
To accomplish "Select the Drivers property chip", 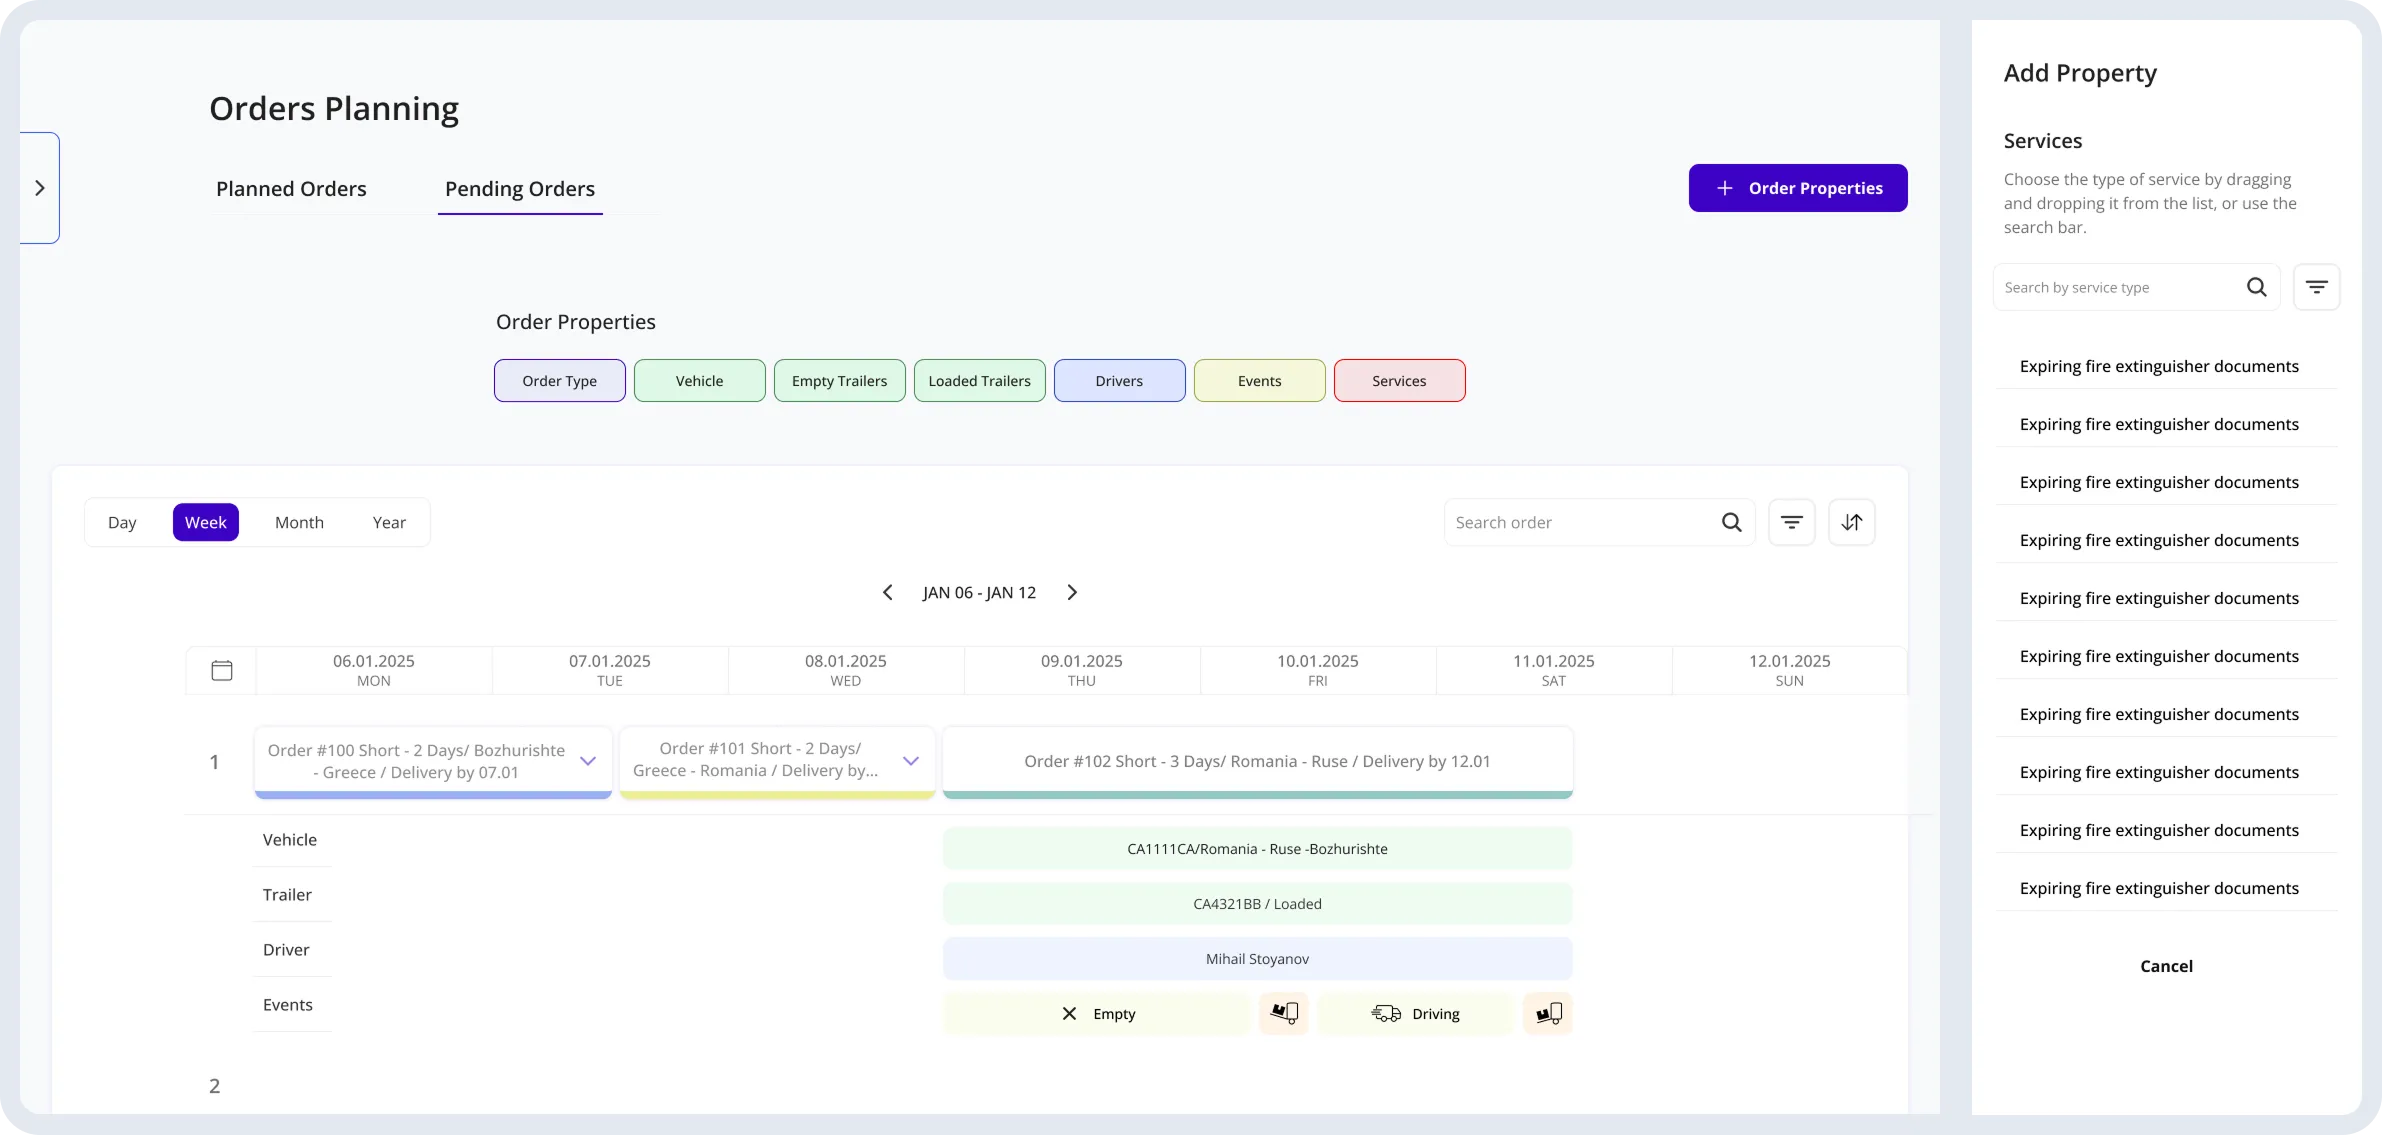I will point(1120,381).
